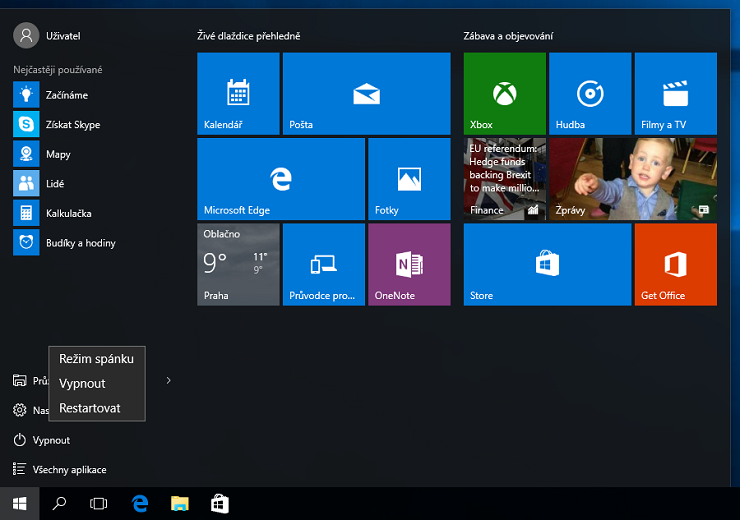Open Získat Skype from most used

tap(72, 124)
